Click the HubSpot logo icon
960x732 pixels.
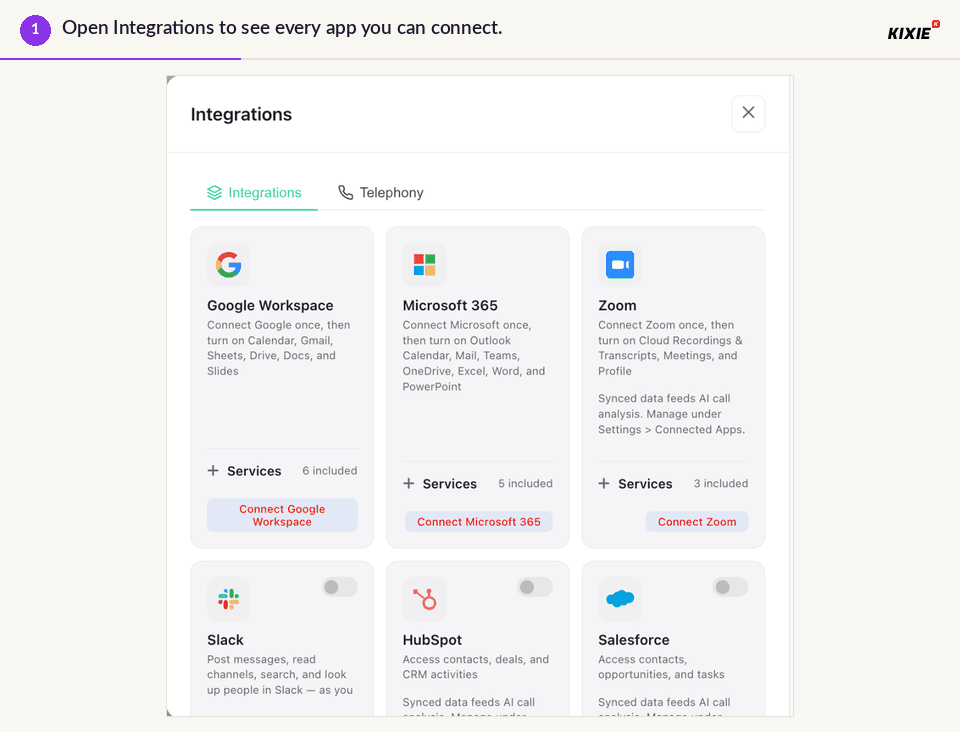coord(424,599)
